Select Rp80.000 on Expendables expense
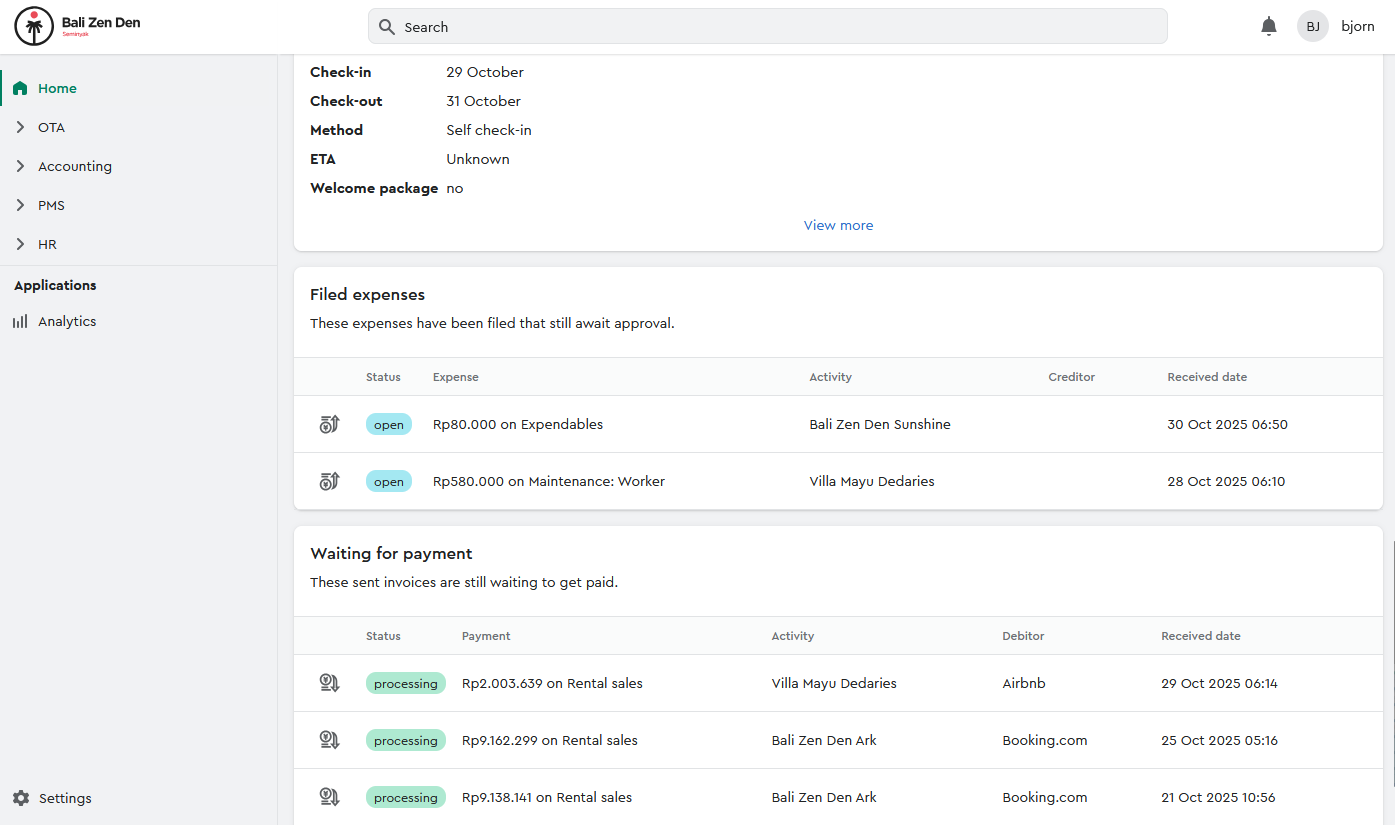This screenshot has height=825, width=1395. pos(518,424)
